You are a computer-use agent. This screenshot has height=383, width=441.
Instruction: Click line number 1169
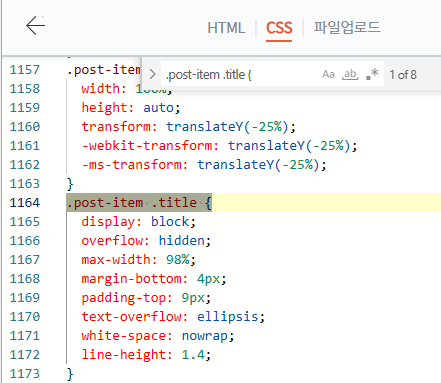25,298
